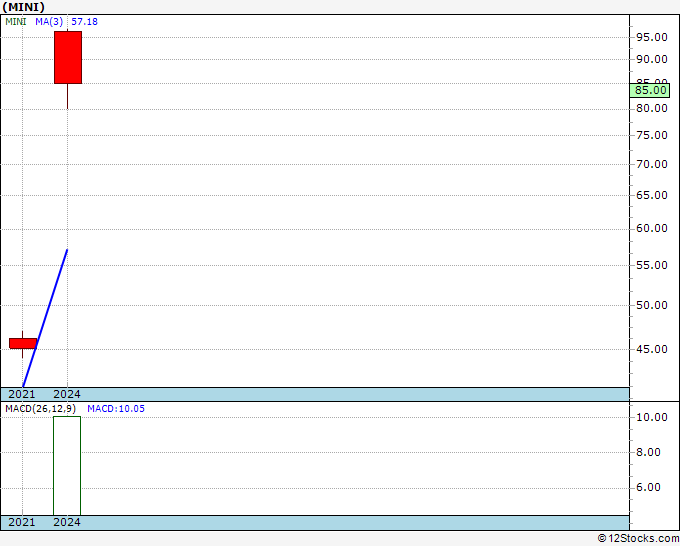Click the 6.00 MACD axis label
The height and width of the screenshot is (546, 680).
tap(648, 487)
